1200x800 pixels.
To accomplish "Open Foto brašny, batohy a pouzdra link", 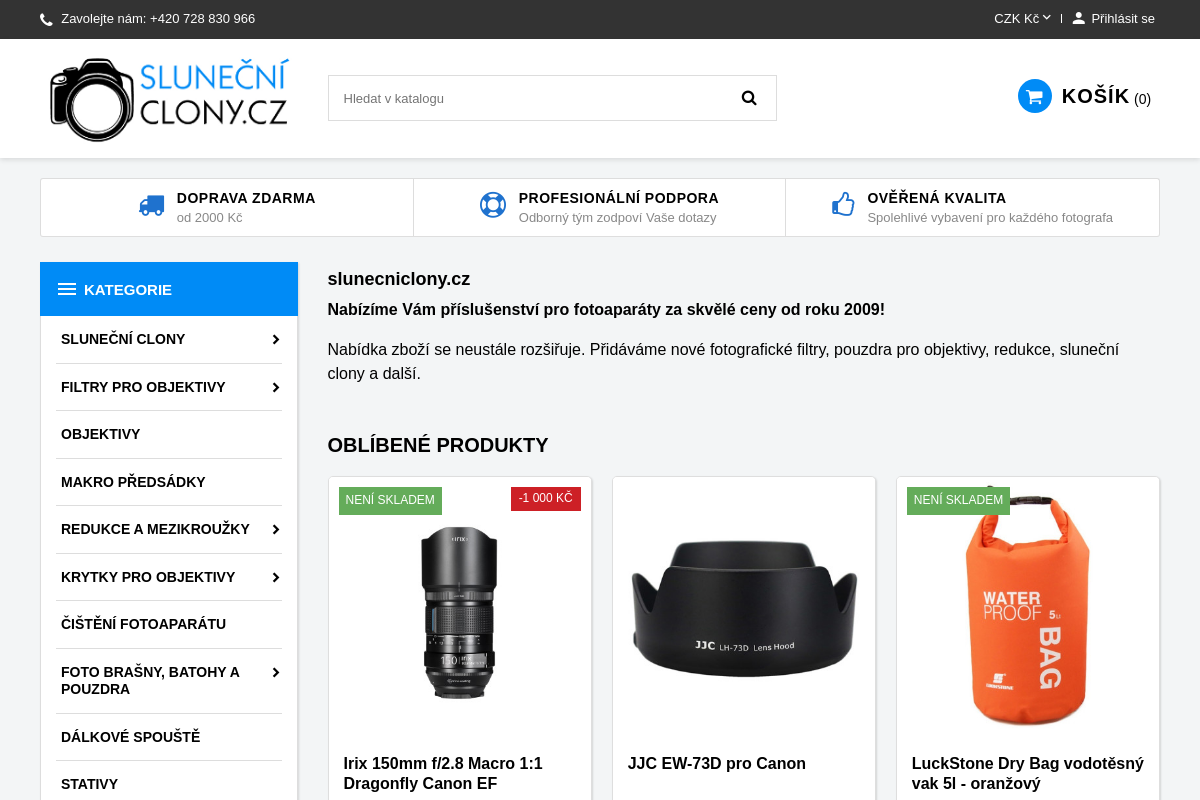I will click(x=150, y=681).
